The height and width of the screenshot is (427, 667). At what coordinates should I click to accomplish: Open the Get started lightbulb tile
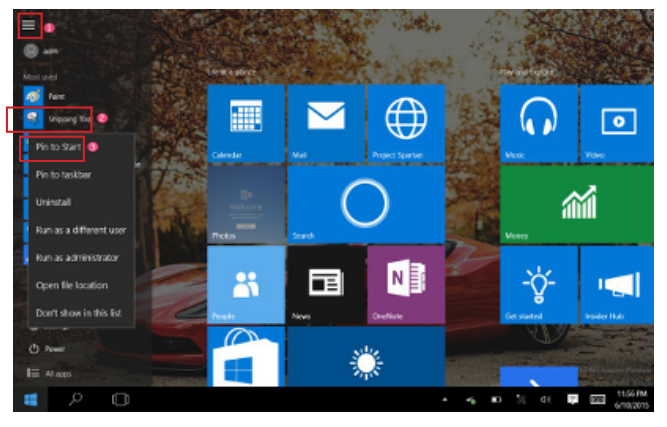(x=539, y=285)
